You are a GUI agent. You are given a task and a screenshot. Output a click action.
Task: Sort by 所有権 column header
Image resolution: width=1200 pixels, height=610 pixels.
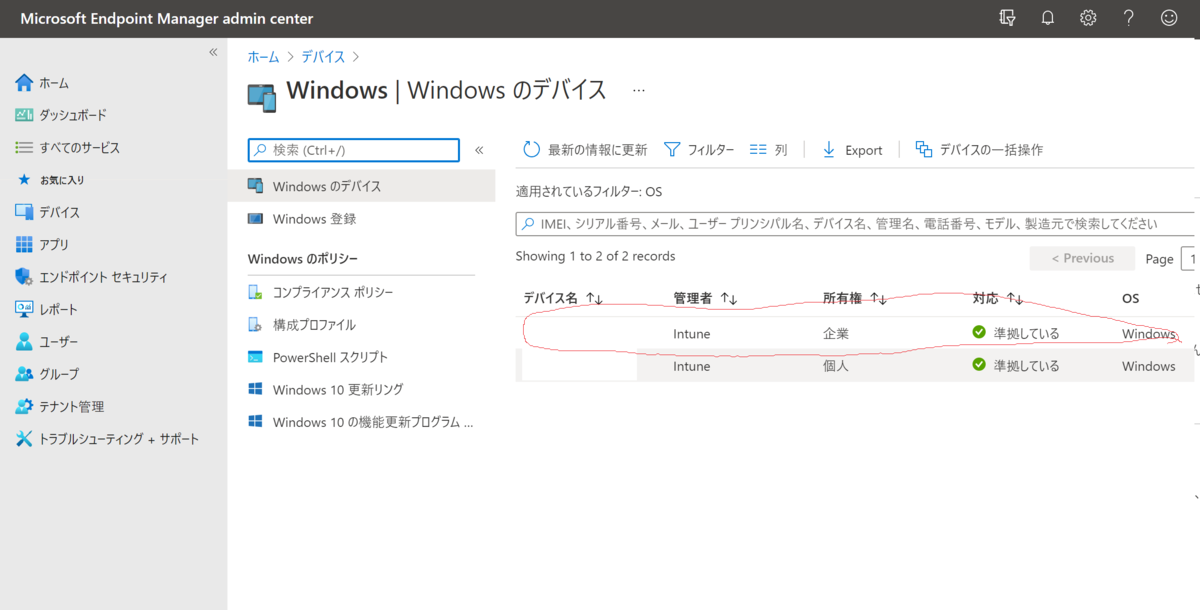(855, 298)
